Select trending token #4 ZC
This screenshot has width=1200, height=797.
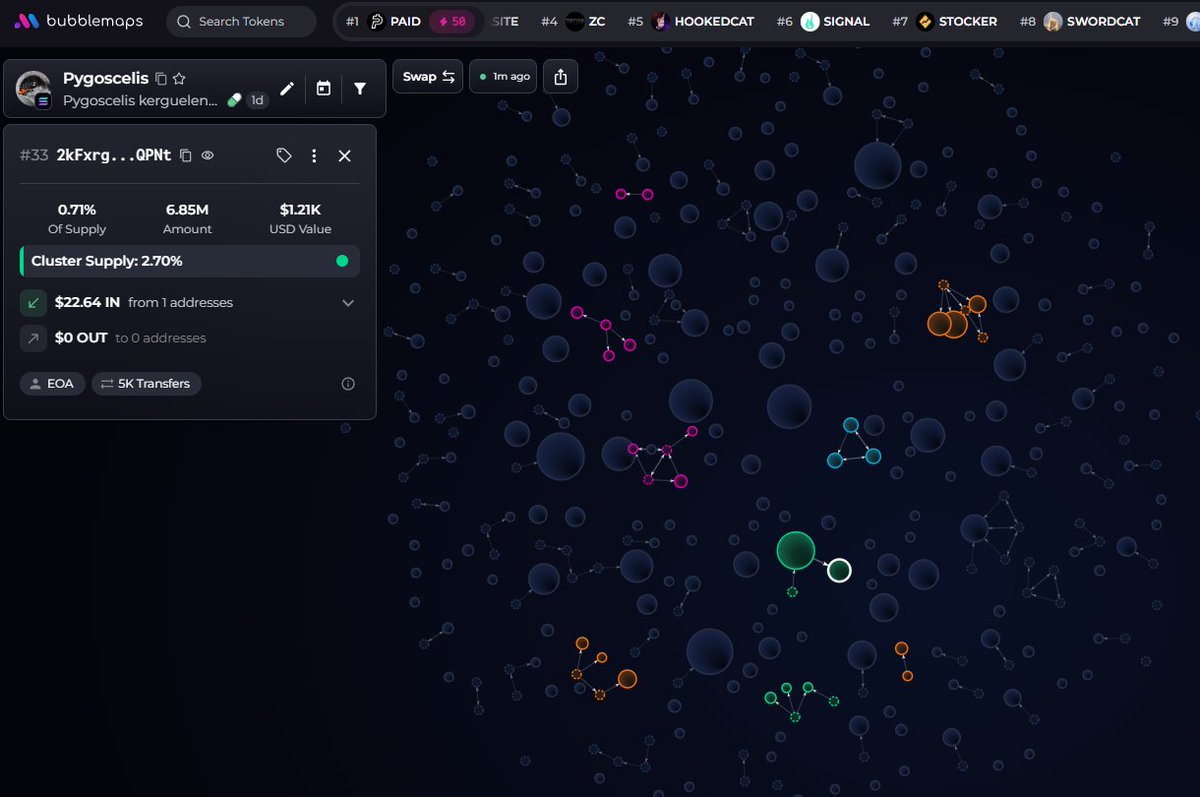click(x=572, y=21)
